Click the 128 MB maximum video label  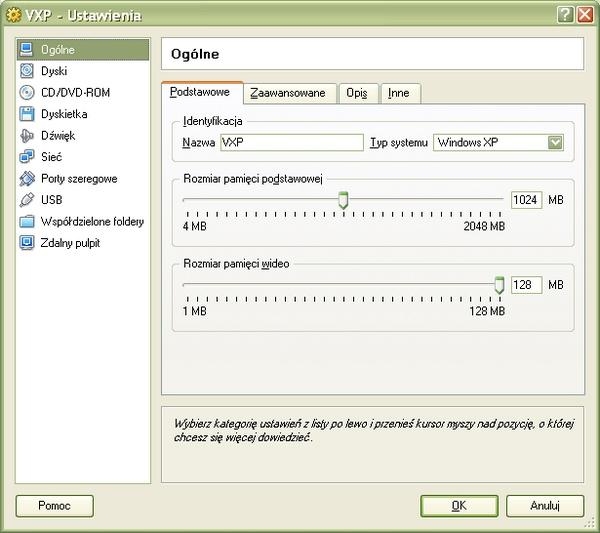487,311
